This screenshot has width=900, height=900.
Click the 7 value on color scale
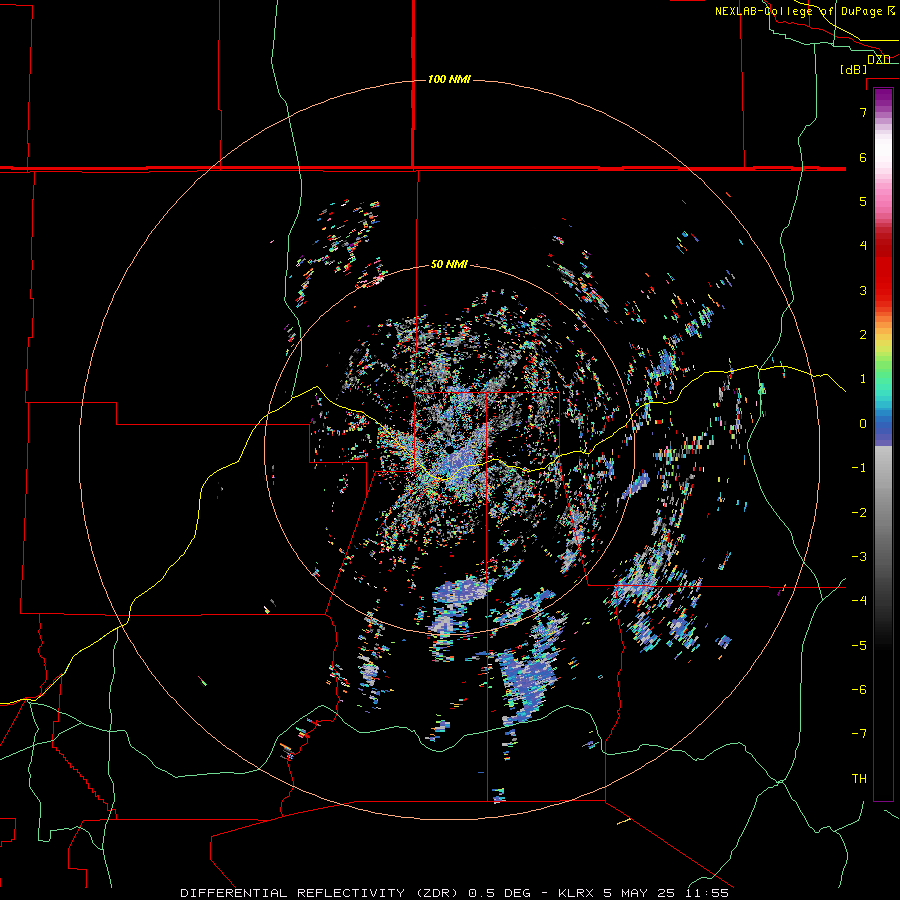863,112
